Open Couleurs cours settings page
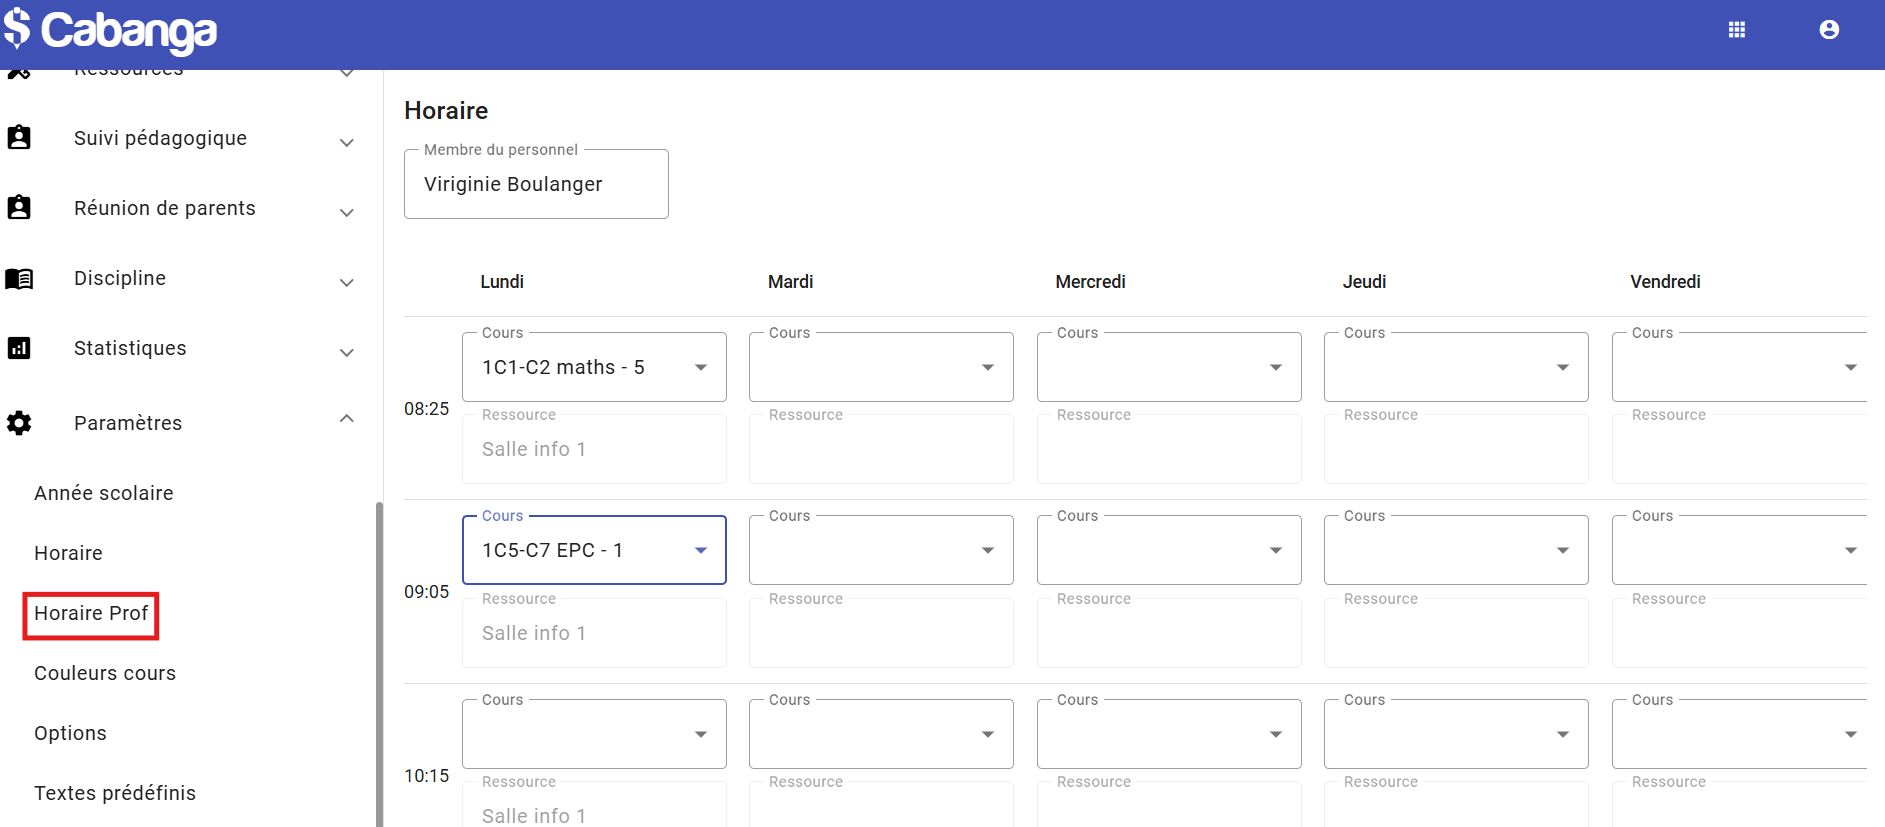This screenshot has height=827, width=1885. (105, 673)
